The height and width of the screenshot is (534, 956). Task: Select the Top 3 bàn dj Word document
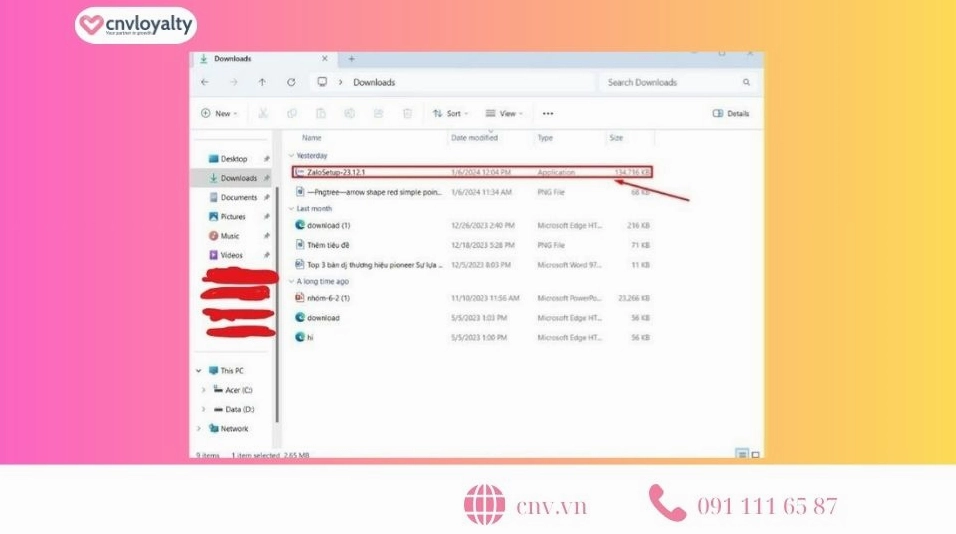click(x=472, y=265)
